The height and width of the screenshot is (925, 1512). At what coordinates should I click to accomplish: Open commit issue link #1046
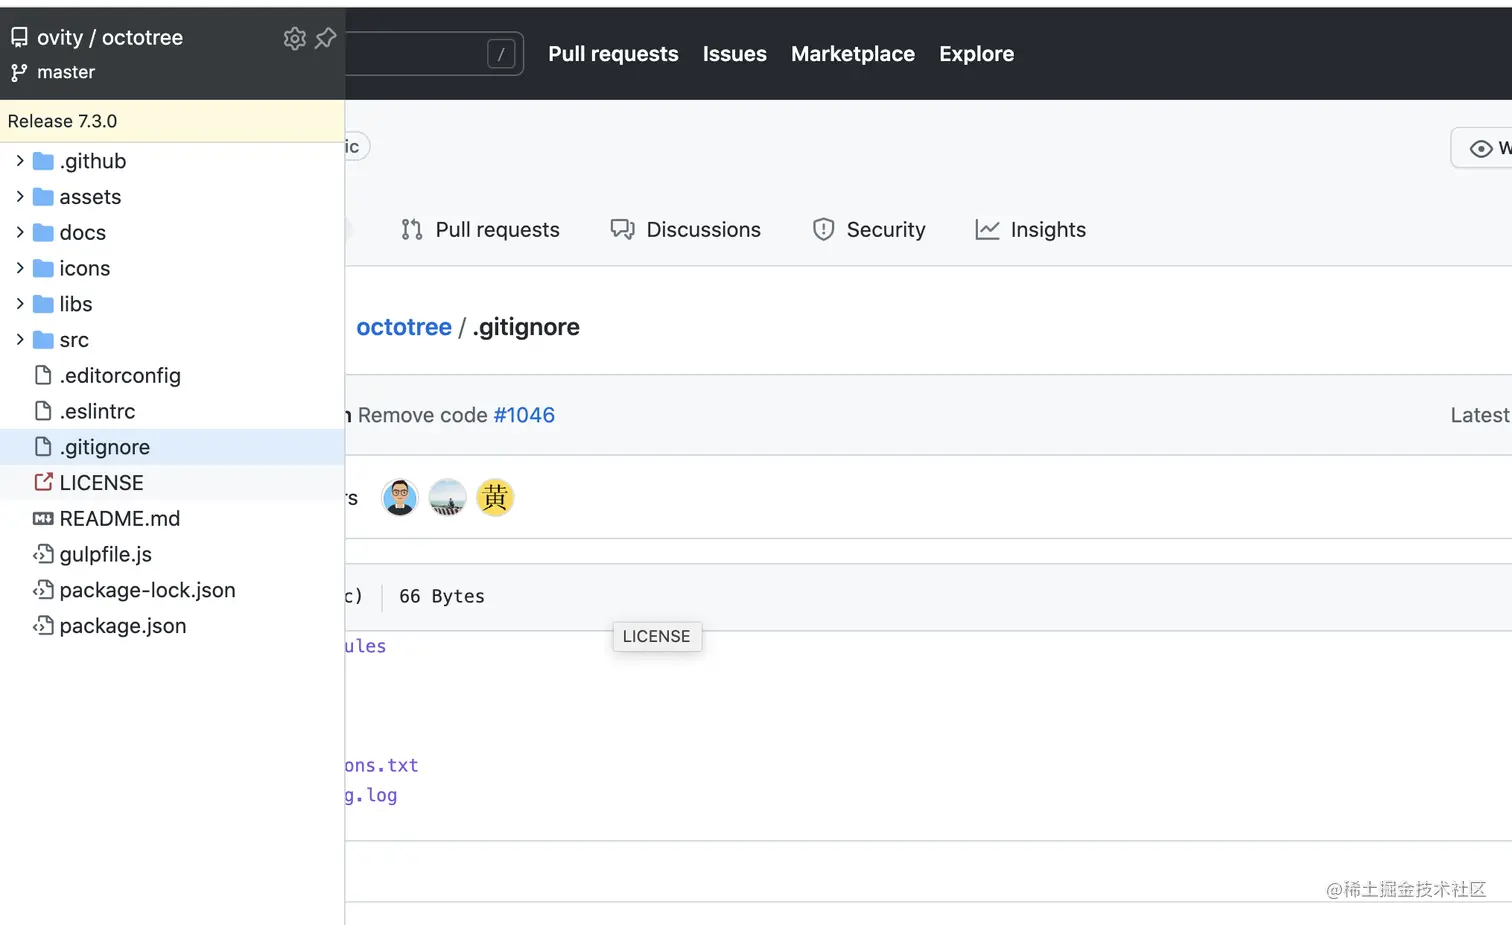(x=524, y=415)
